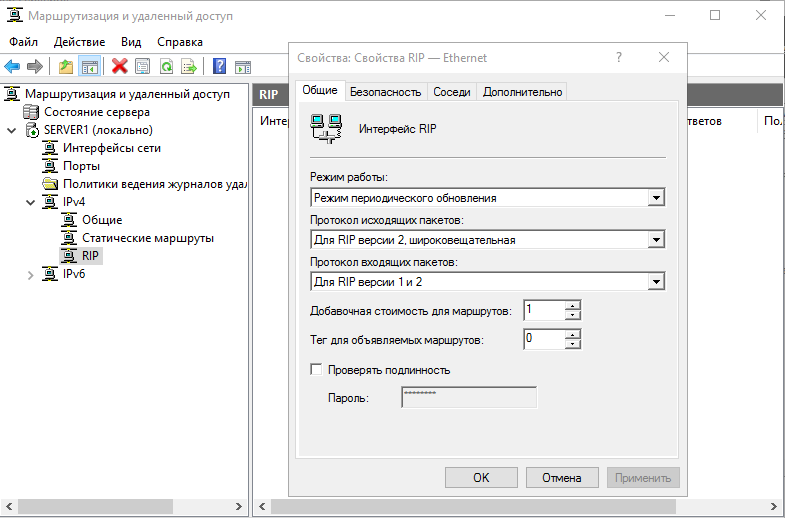This screenshot has height=518, width=785.
Task: Expand the IPv6 tree node
Action: coord(30,274)
